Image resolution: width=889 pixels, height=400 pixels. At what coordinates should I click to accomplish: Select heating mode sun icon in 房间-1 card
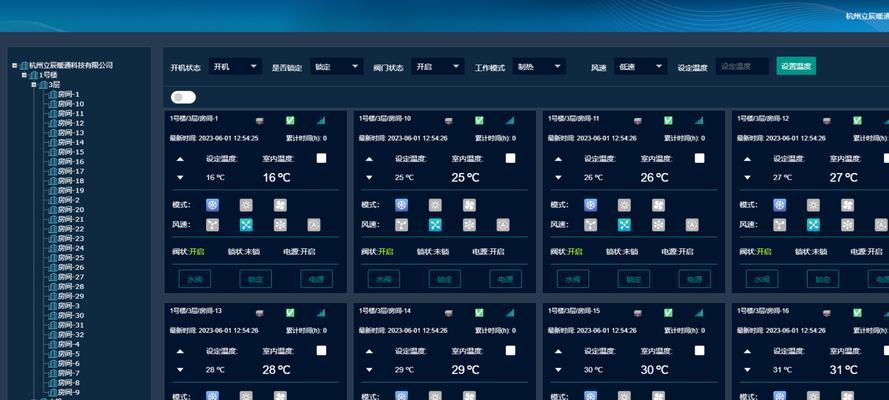[x=246, y=205]
